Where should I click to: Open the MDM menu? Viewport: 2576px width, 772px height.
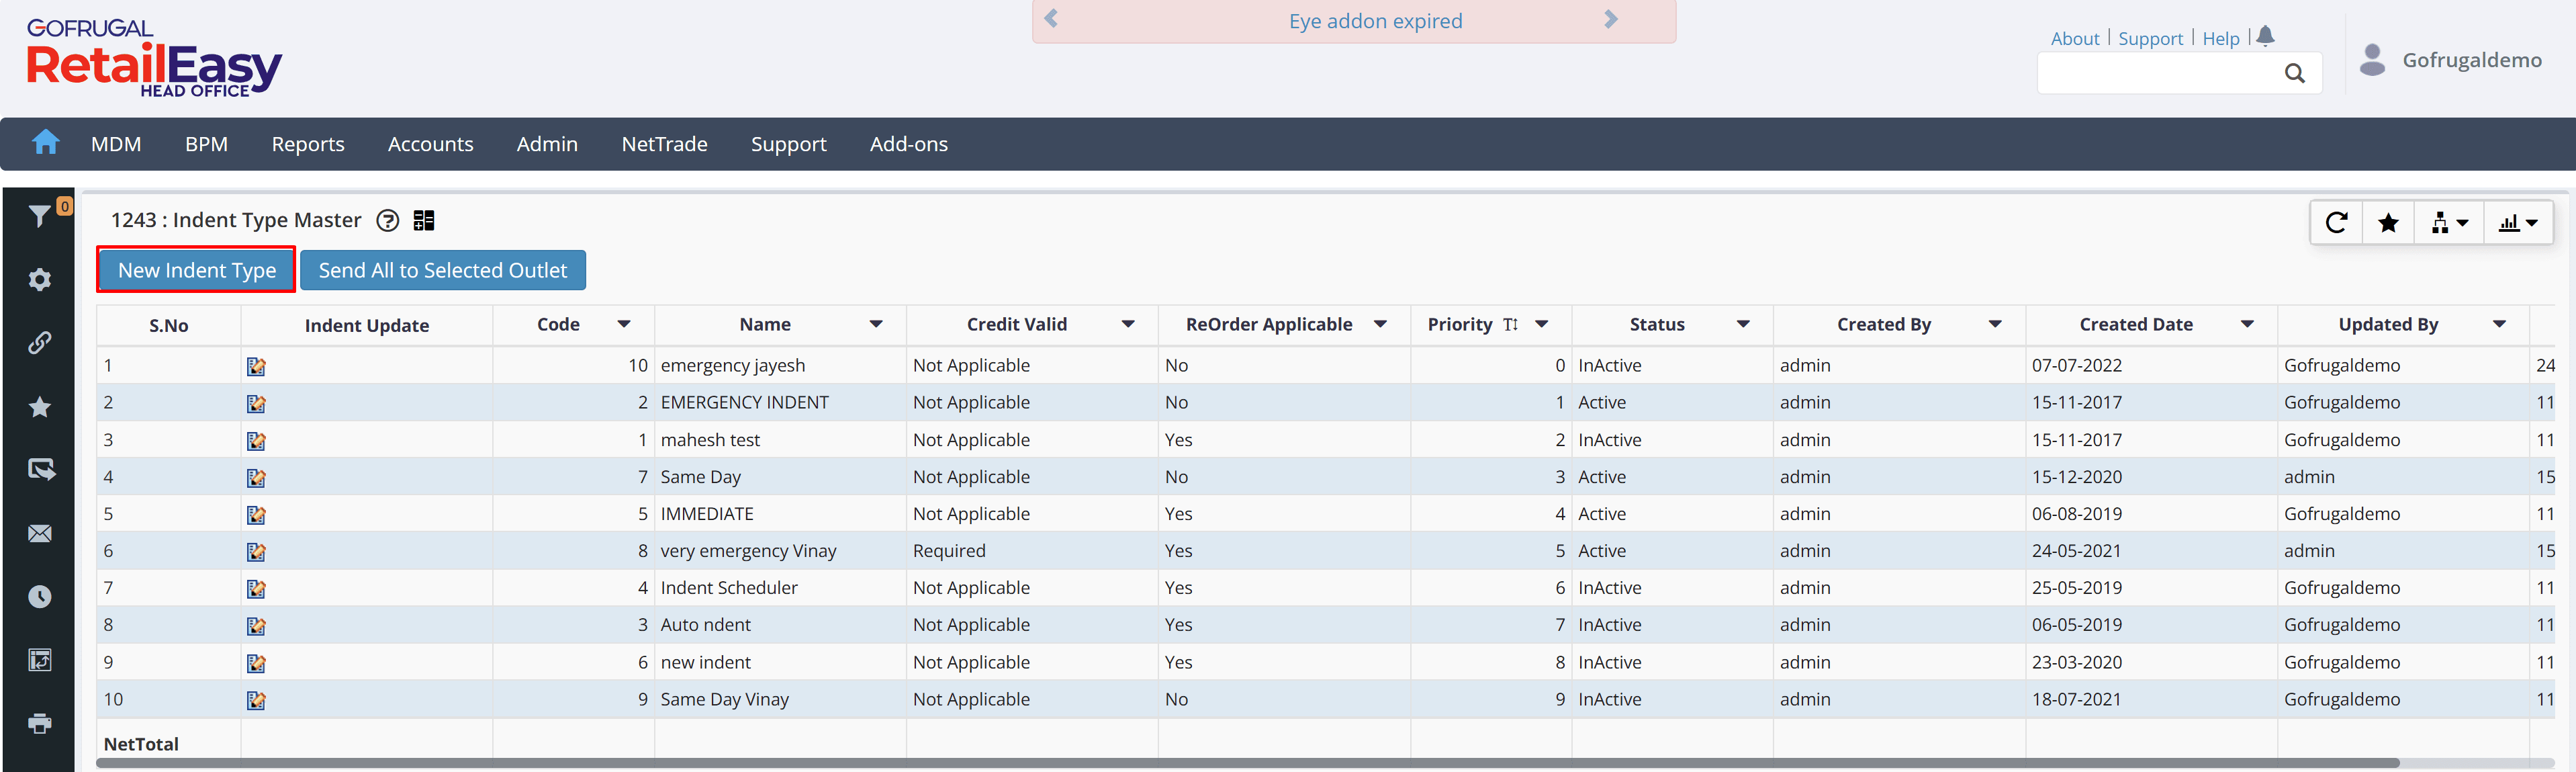pyautogui.click(x=116, y=144)
